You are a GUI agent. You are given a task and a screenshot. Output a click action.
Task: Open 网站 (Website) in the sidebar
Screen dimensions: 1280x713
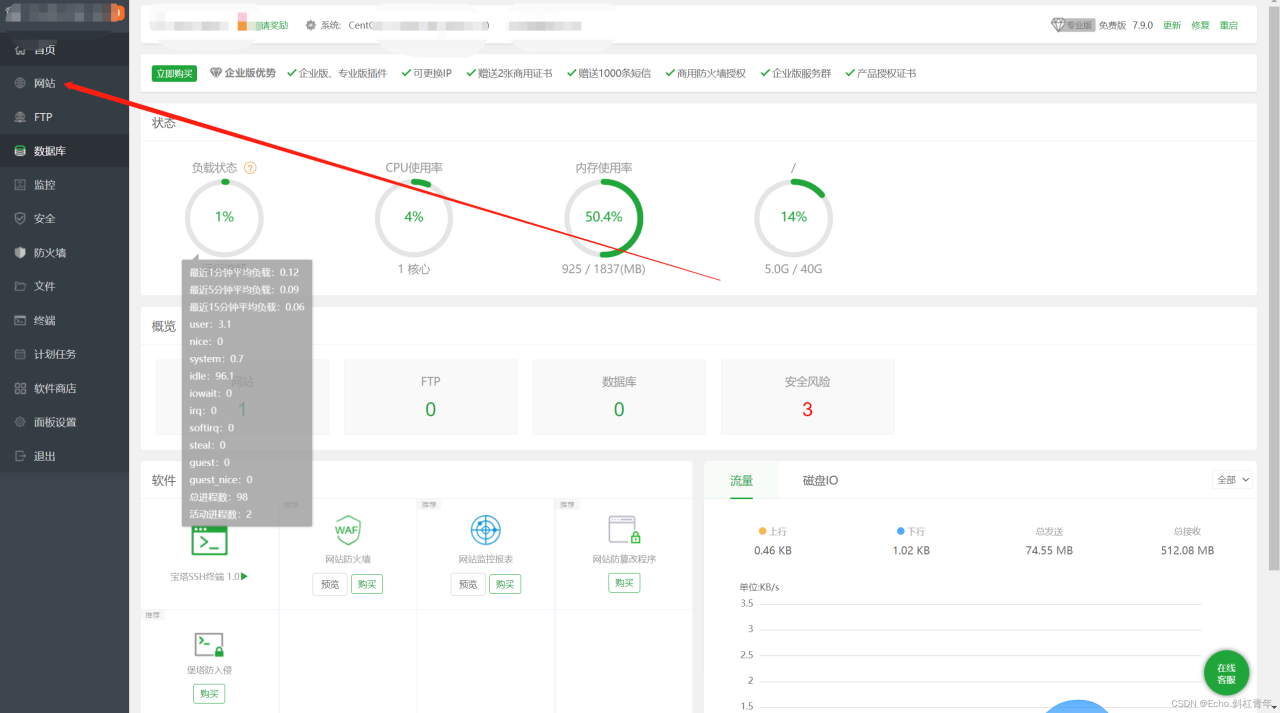[44, 83]
